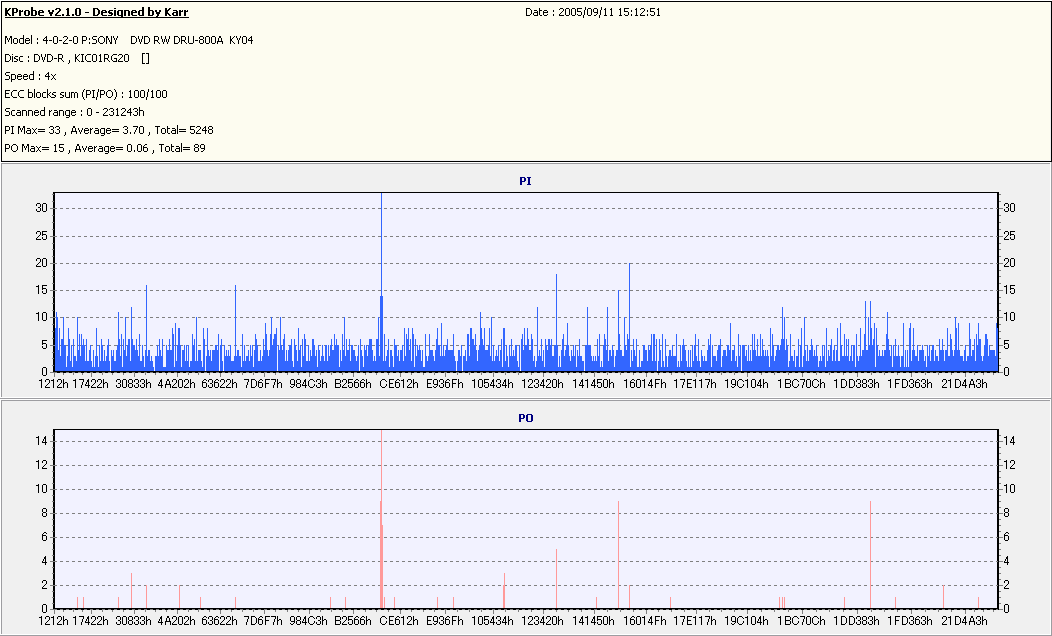1052x636 pixels.
Task: Click '16014Fh' on the PO chart x-axis
Action: pos(645,621)
